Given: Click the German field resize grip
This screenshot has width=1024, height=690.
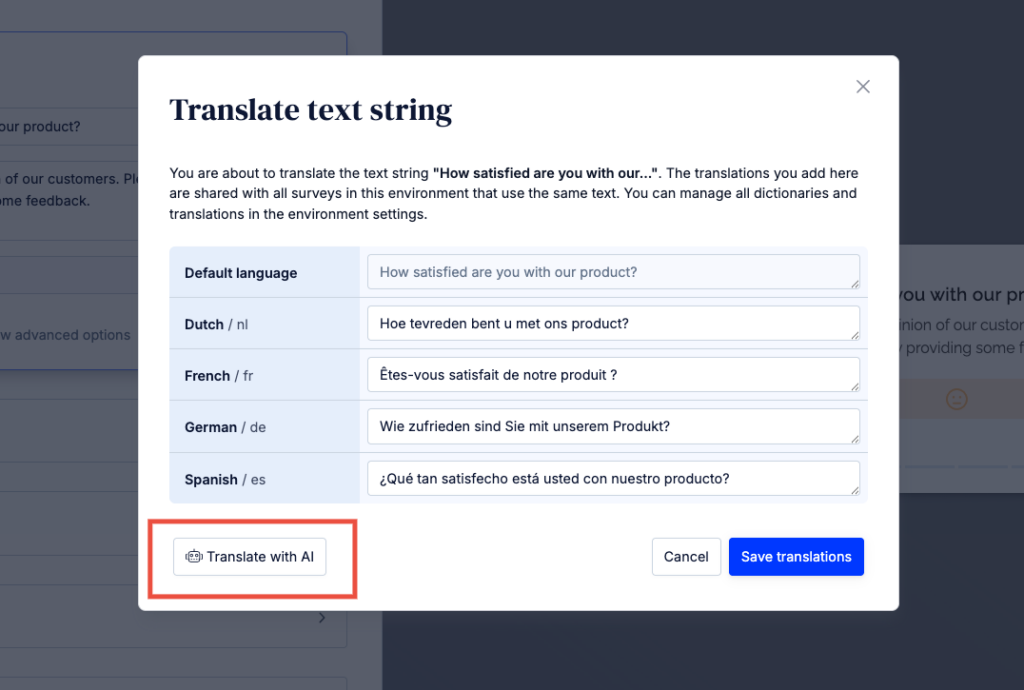Looking at the screenshot, I should [854, 438].
